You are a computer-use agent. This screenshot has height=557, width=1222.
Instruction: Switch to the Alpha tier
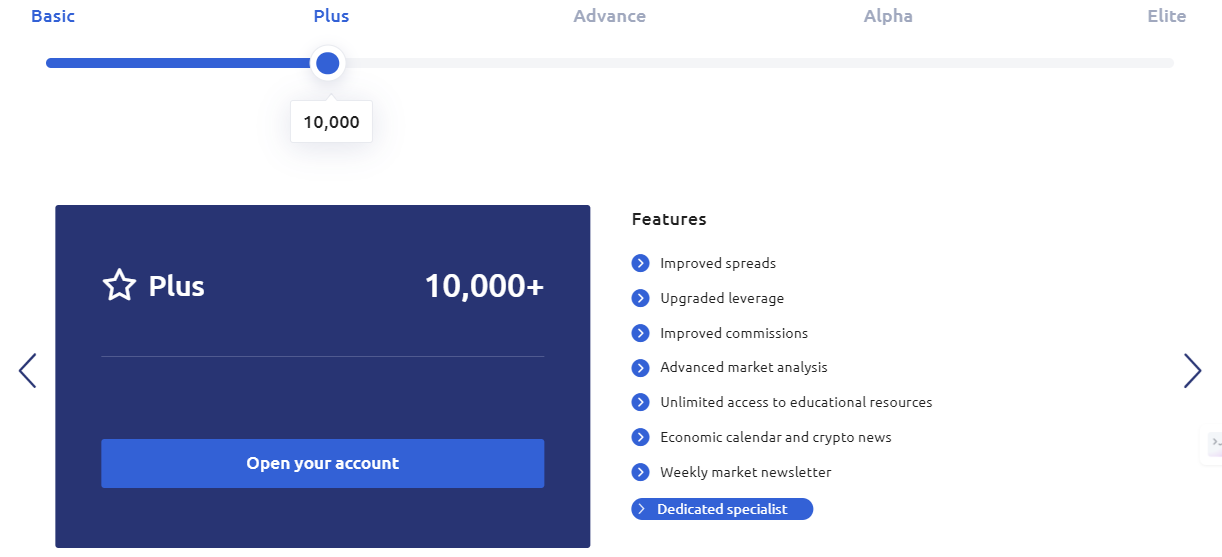pos(888,16)
